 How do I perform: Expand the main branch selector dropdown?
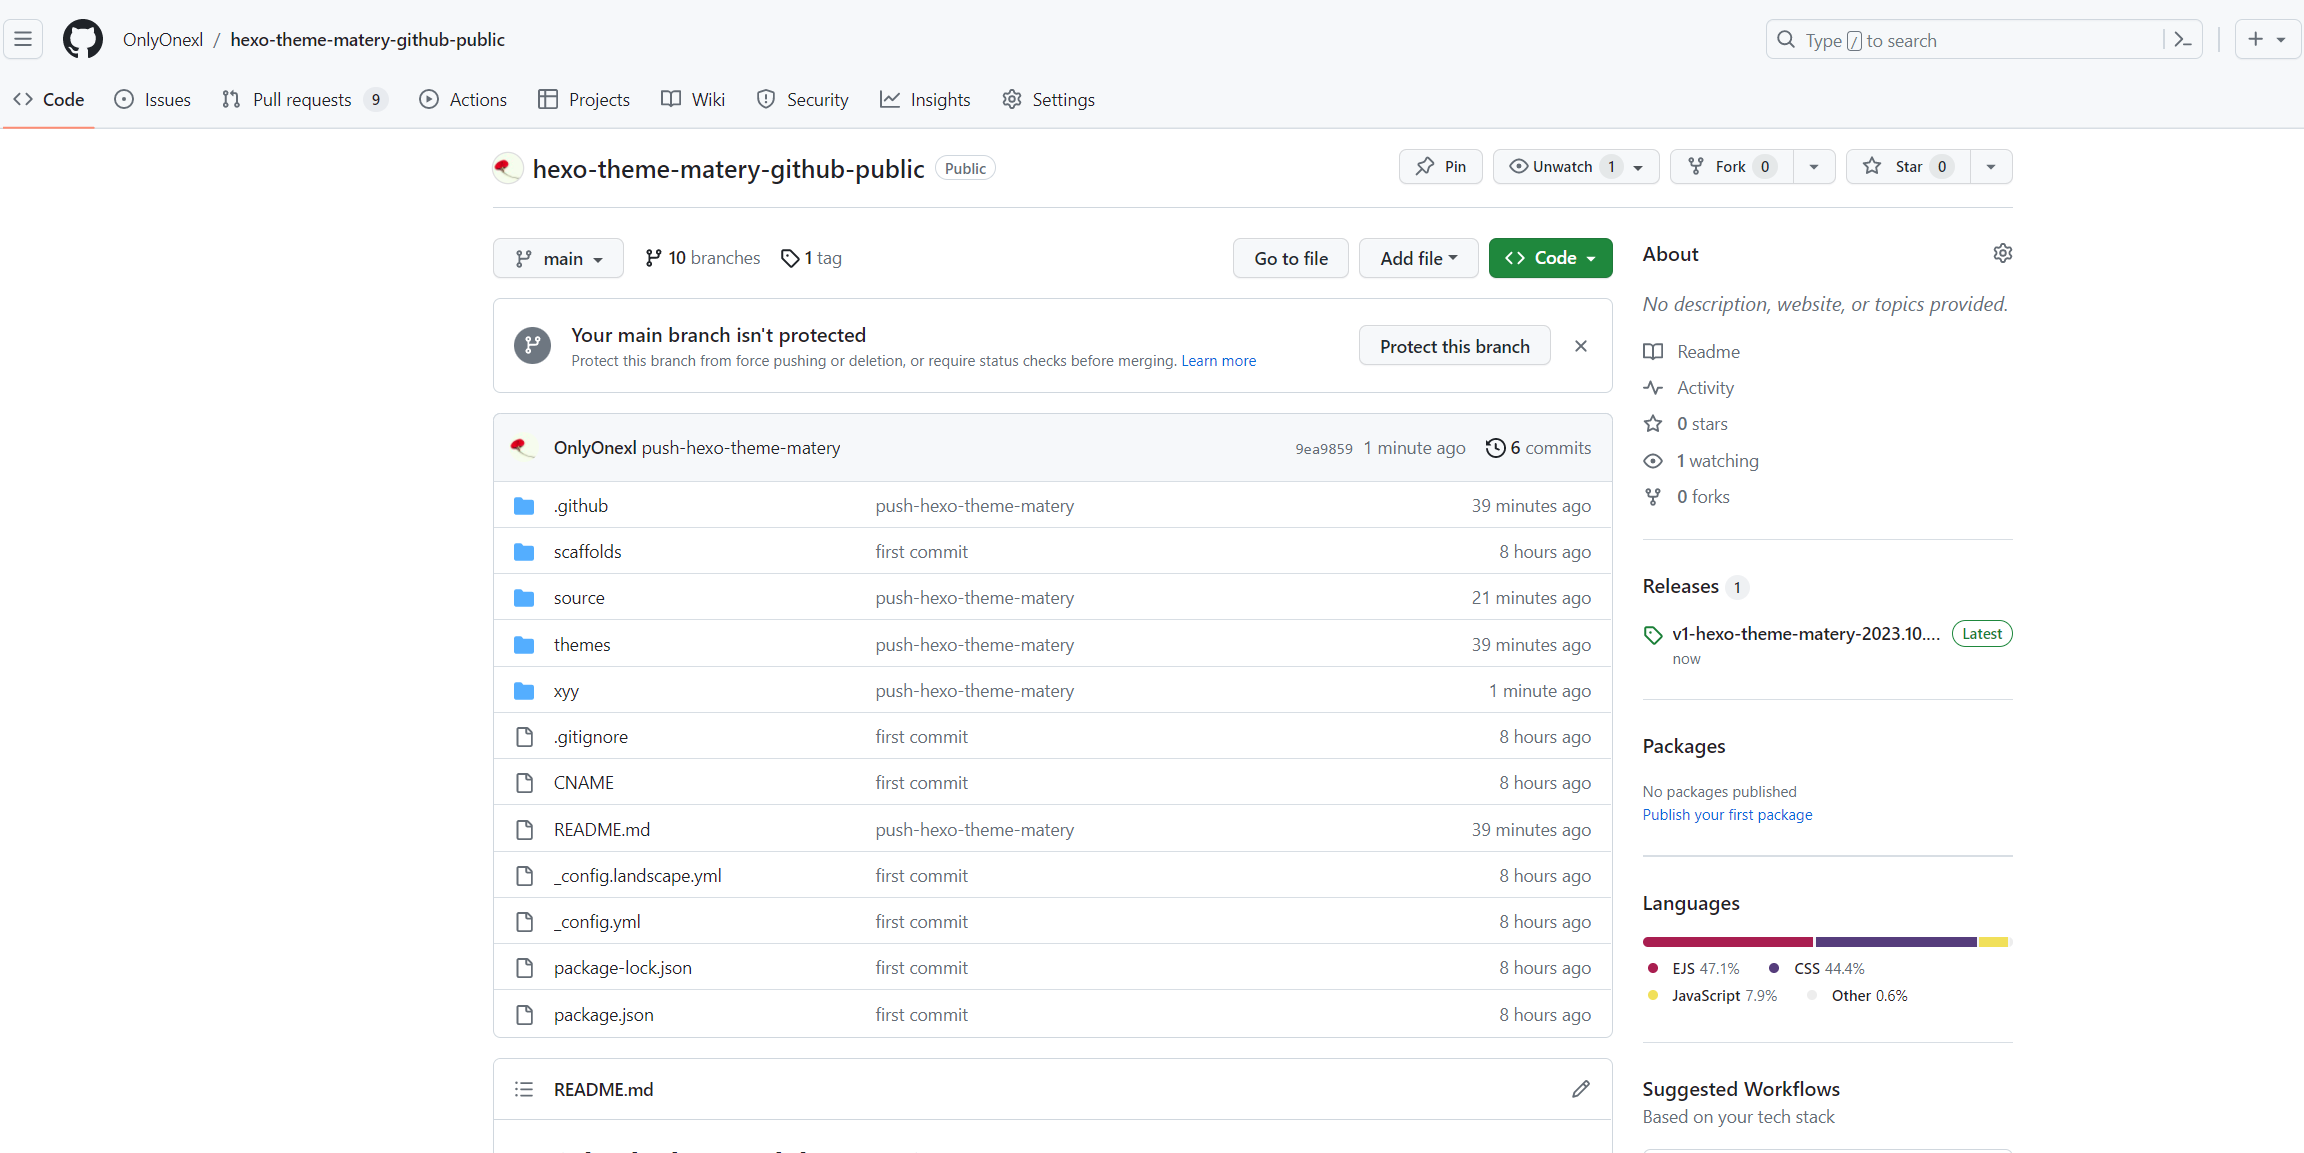[558, 259]
